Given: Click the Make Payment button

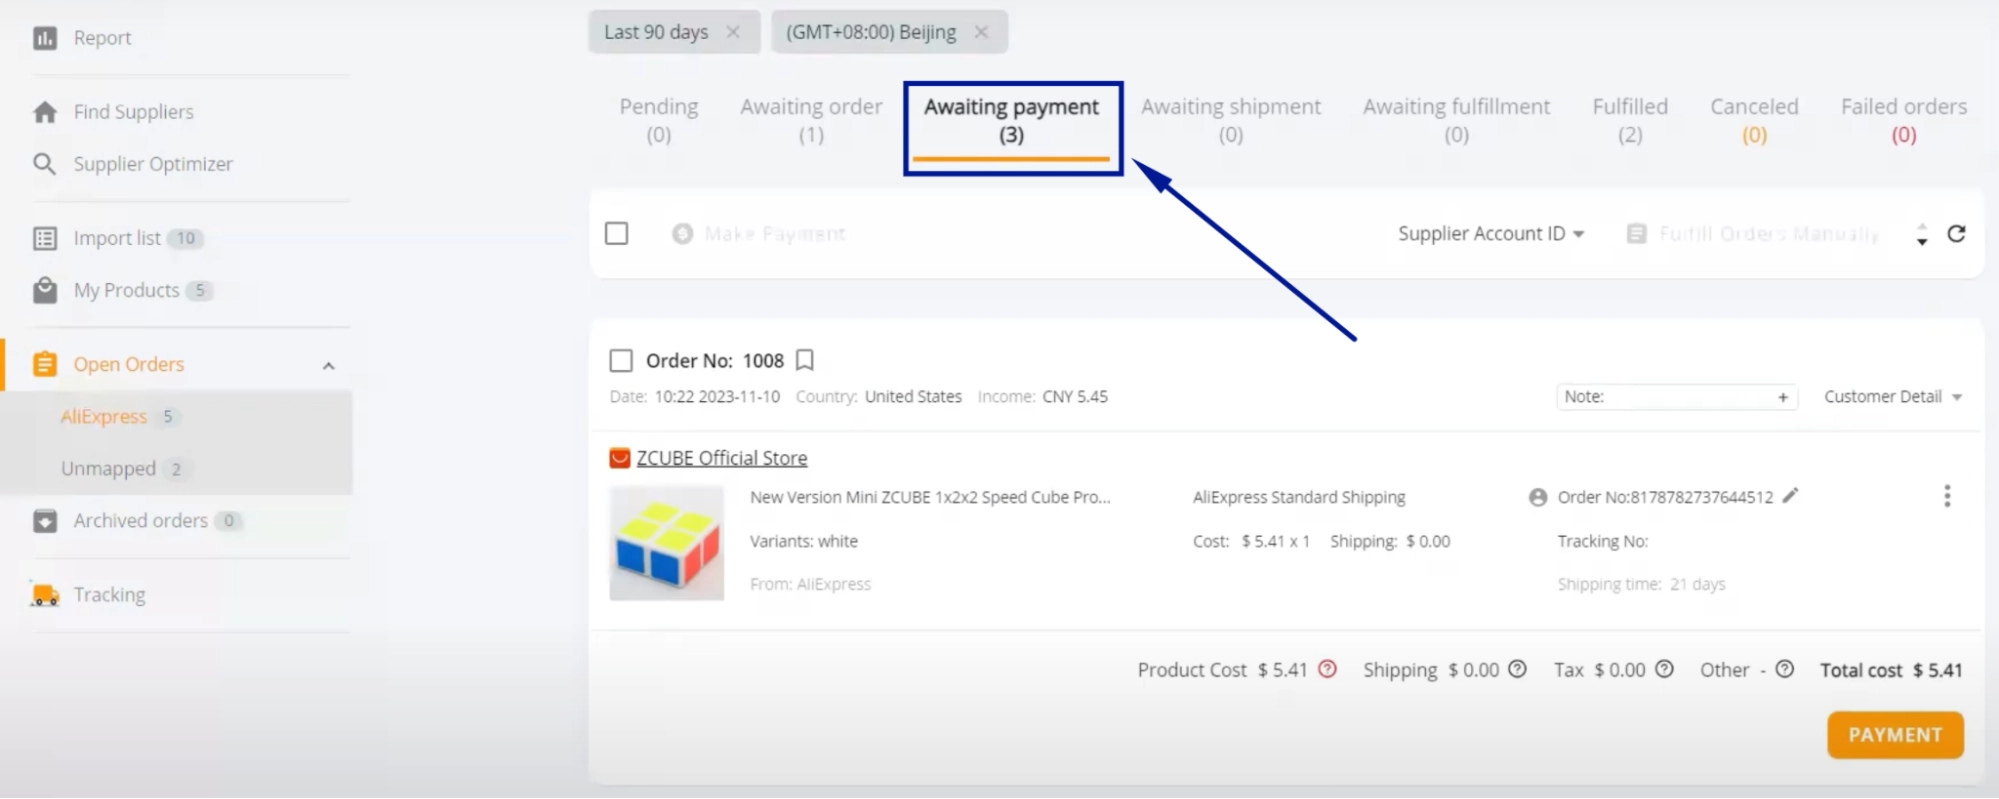Looking at the screenshot, I should [759, 234].
